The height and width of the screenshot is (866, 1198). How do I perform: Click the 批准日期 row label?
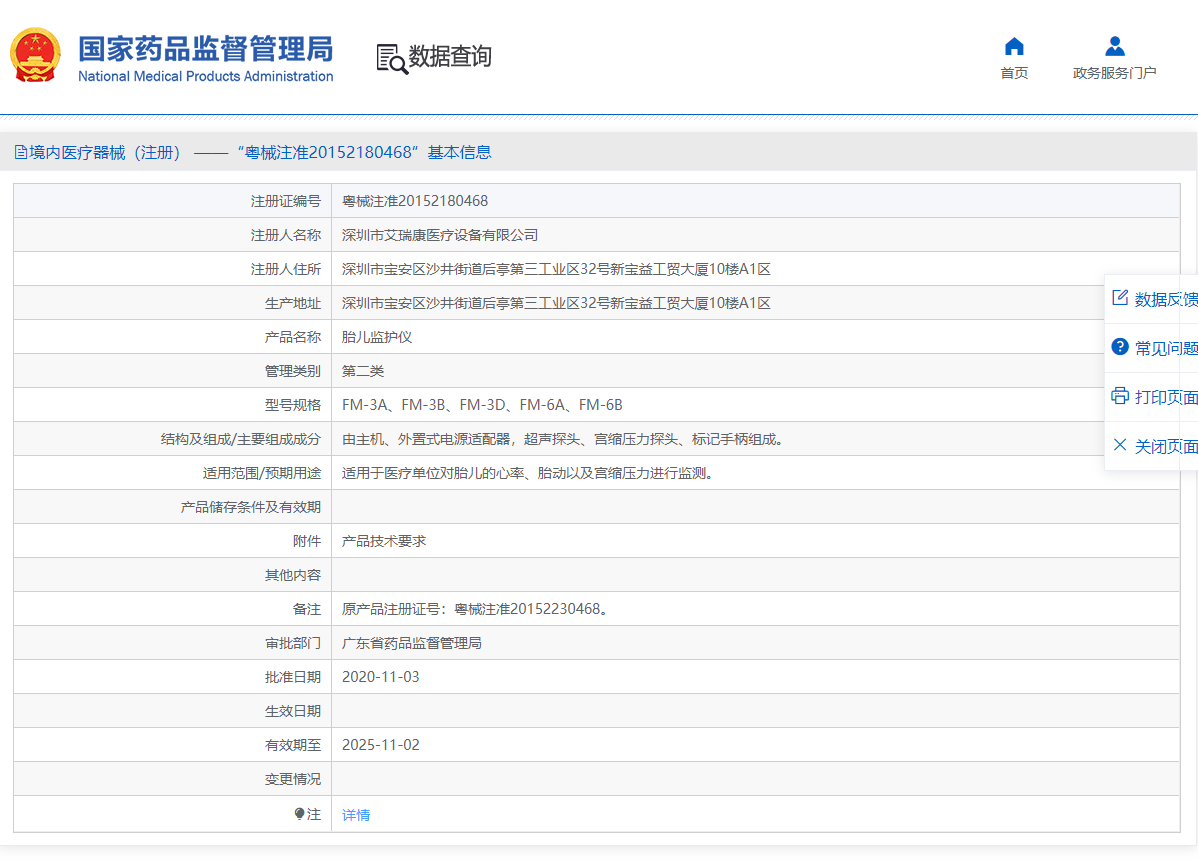(293, 677)
